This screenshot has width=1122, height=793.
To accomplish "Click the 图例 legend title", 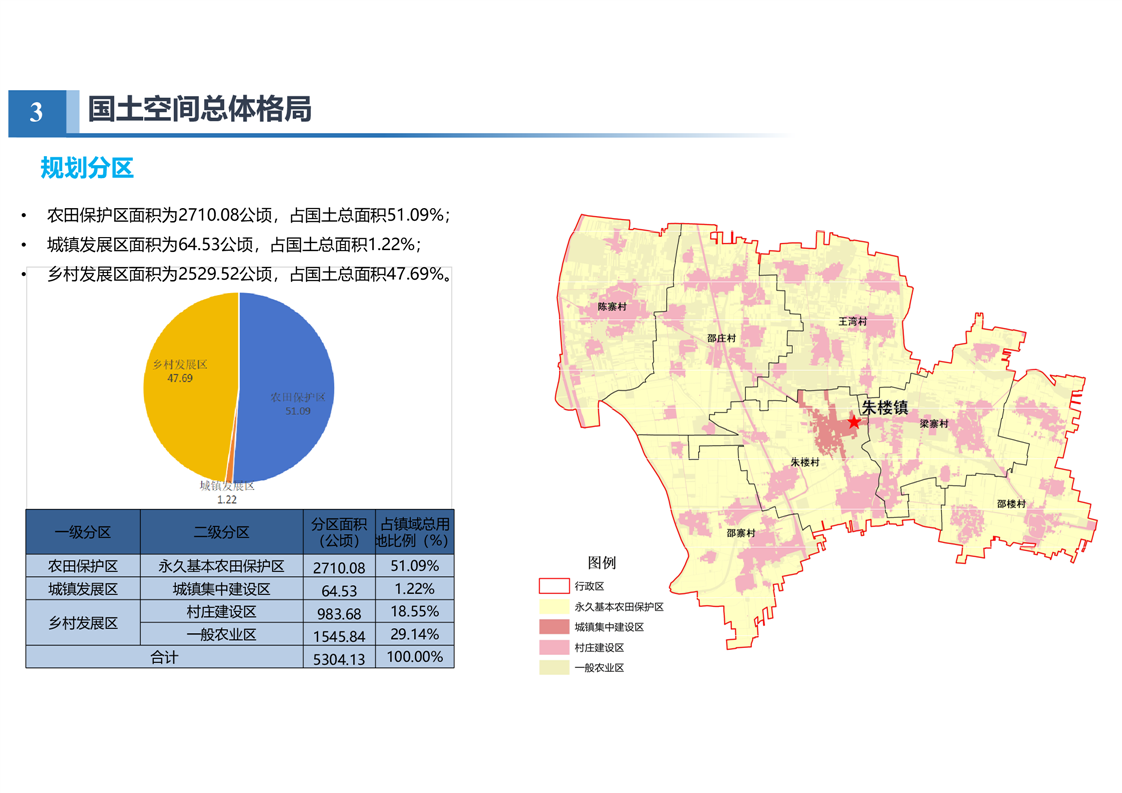I will [x=602, y=563].
